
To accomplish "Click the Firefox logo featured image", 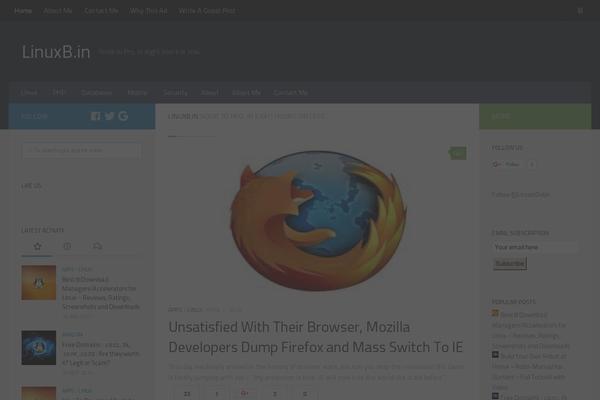I will tap(318, 220).
